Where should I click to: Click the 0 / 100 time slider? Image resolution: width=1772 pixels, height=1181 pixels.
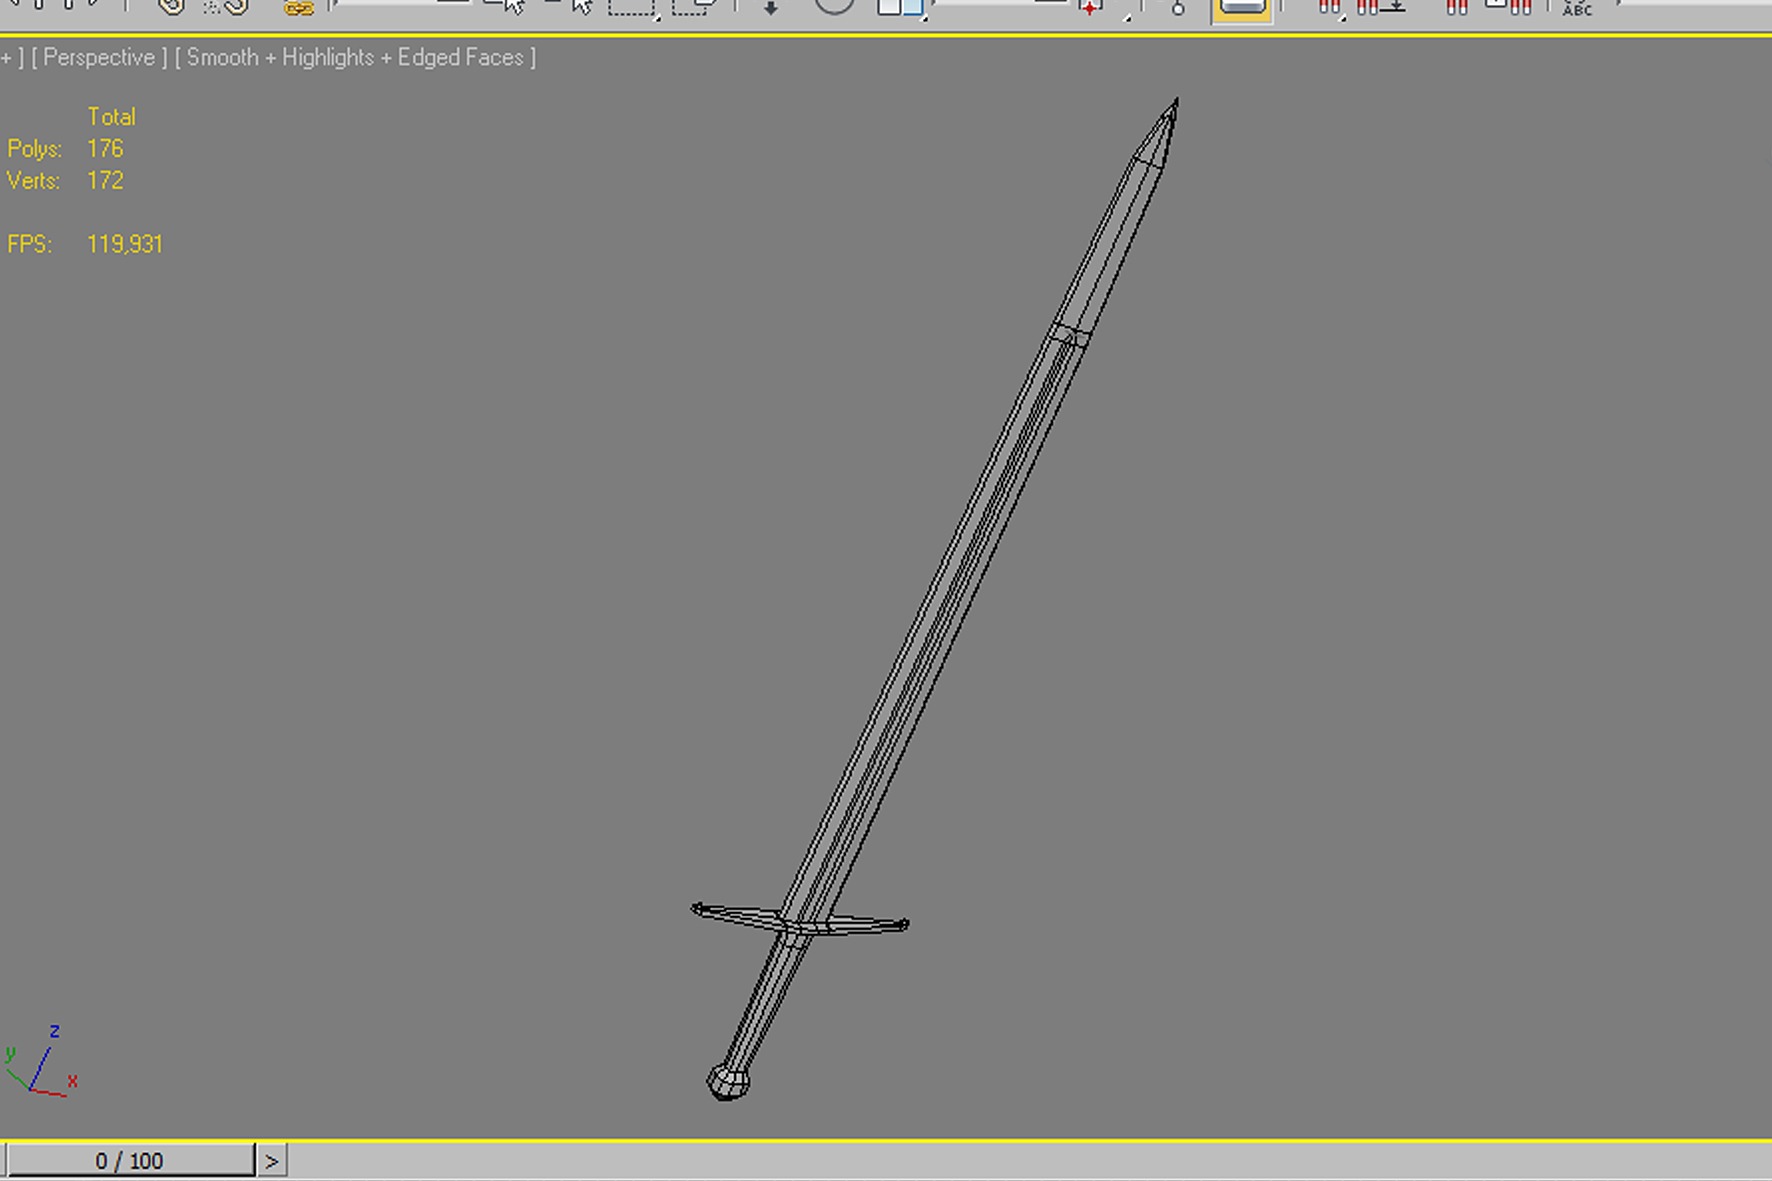pyautogui.click(x=129, y=1161)
